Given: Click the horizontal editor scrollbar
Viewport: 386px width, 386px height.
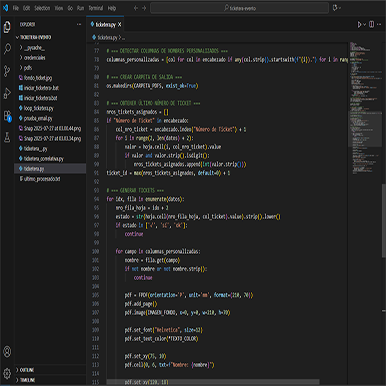Looking at the screenshot, I should [213, 382].
